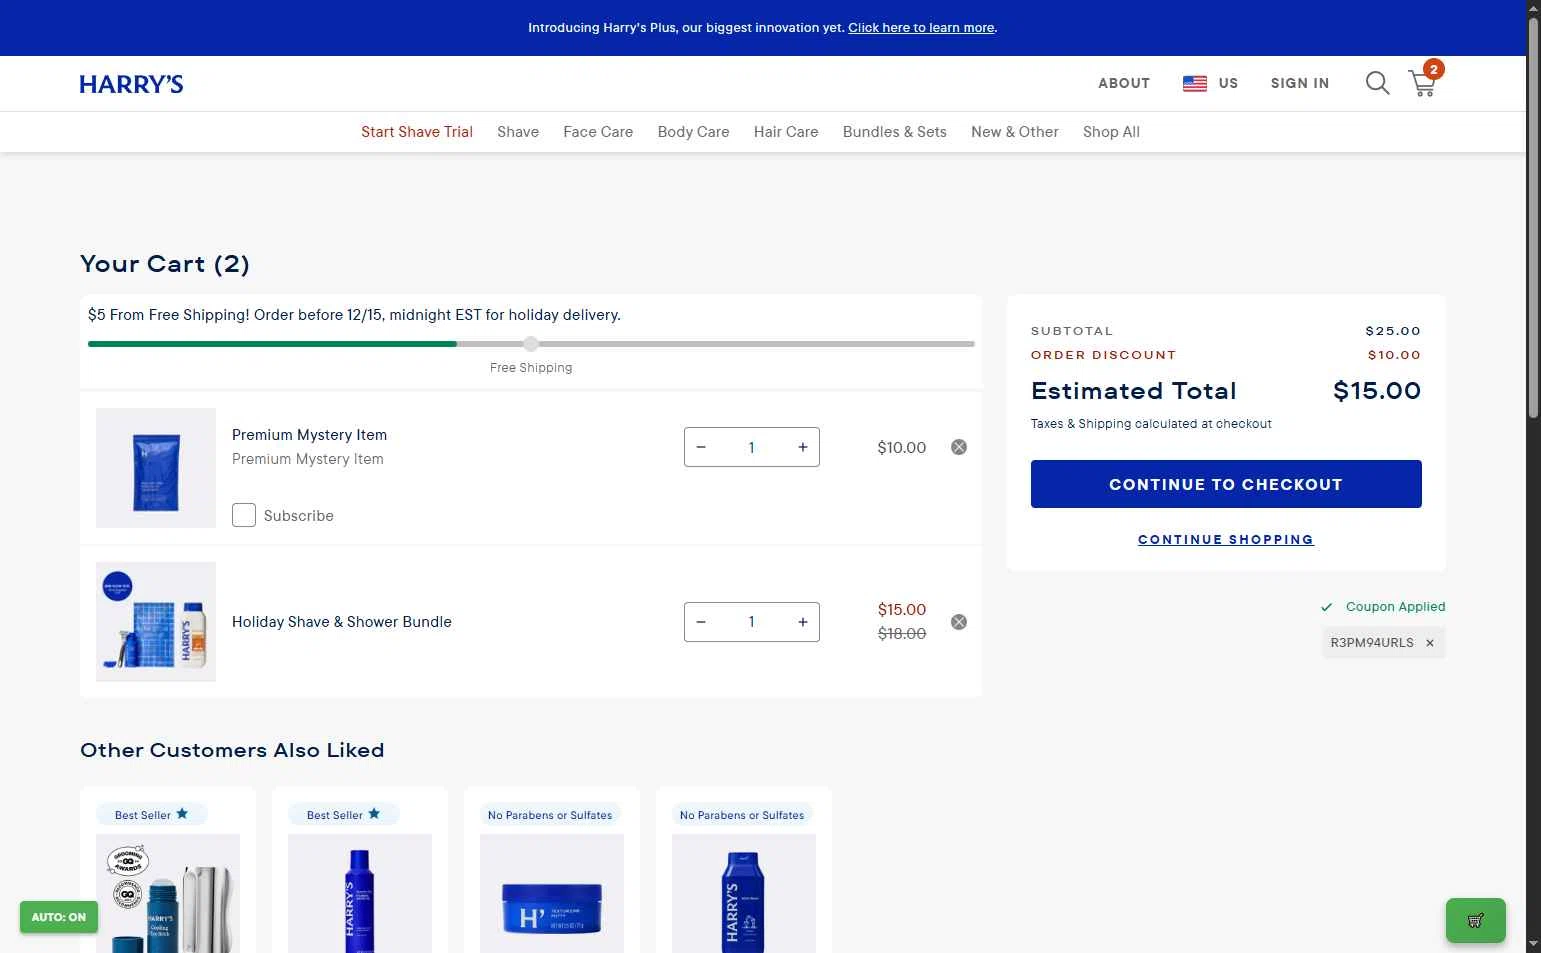Screen dimensions: 1541x953
Task: Decrease Holiday Shave & Shower Bundle quantity
Action: (x=701, y=622)
